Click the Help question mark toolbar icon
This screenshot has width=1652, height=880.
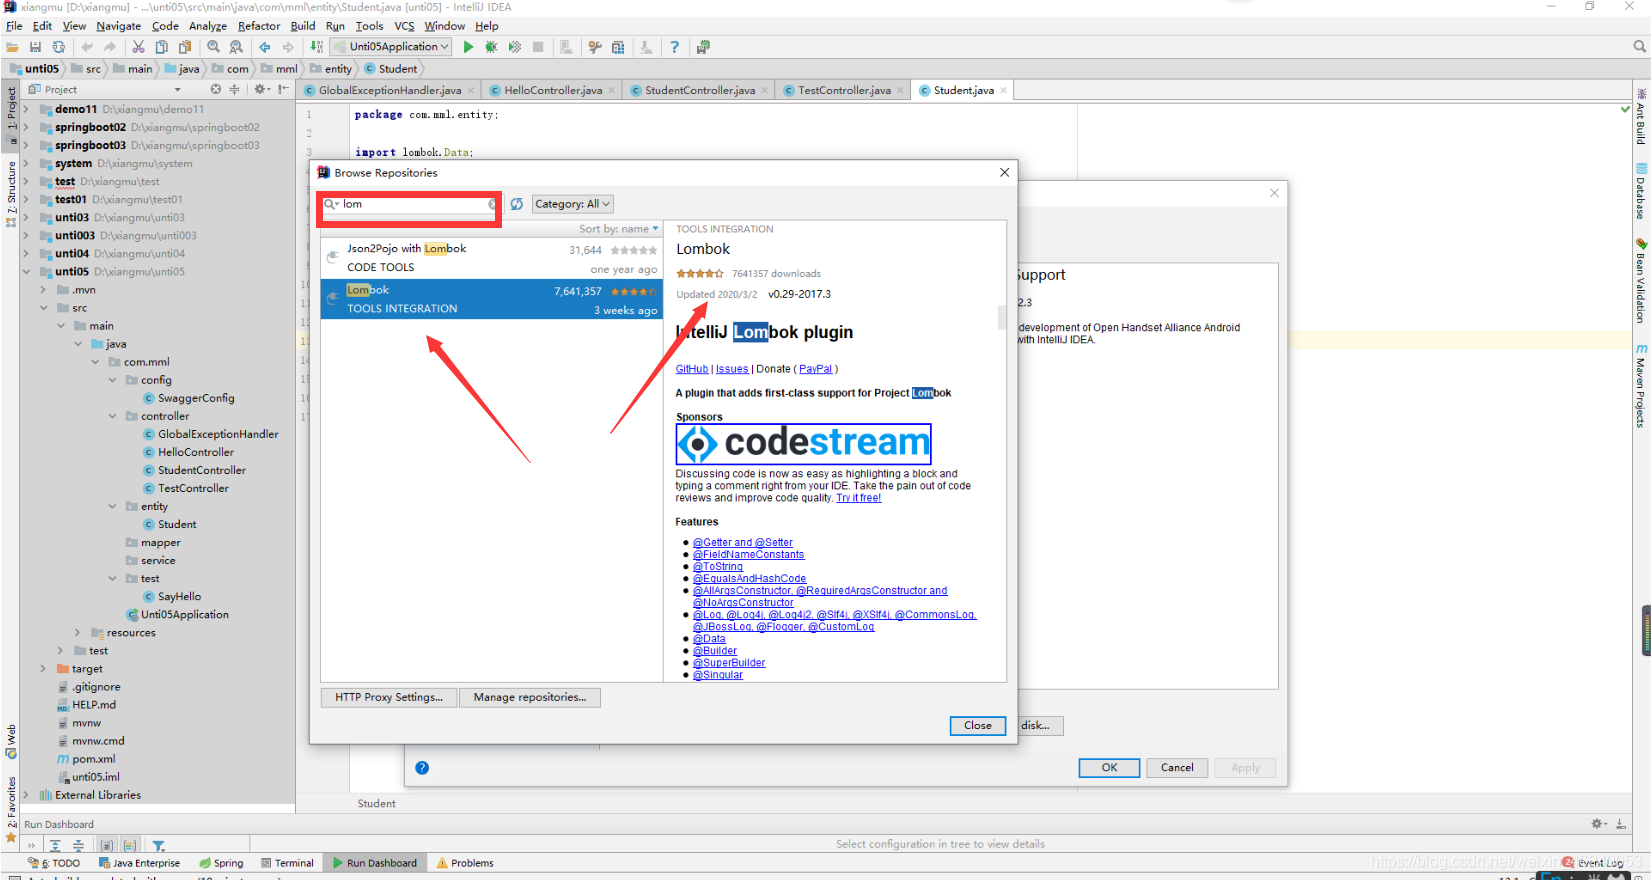point(674,47)
